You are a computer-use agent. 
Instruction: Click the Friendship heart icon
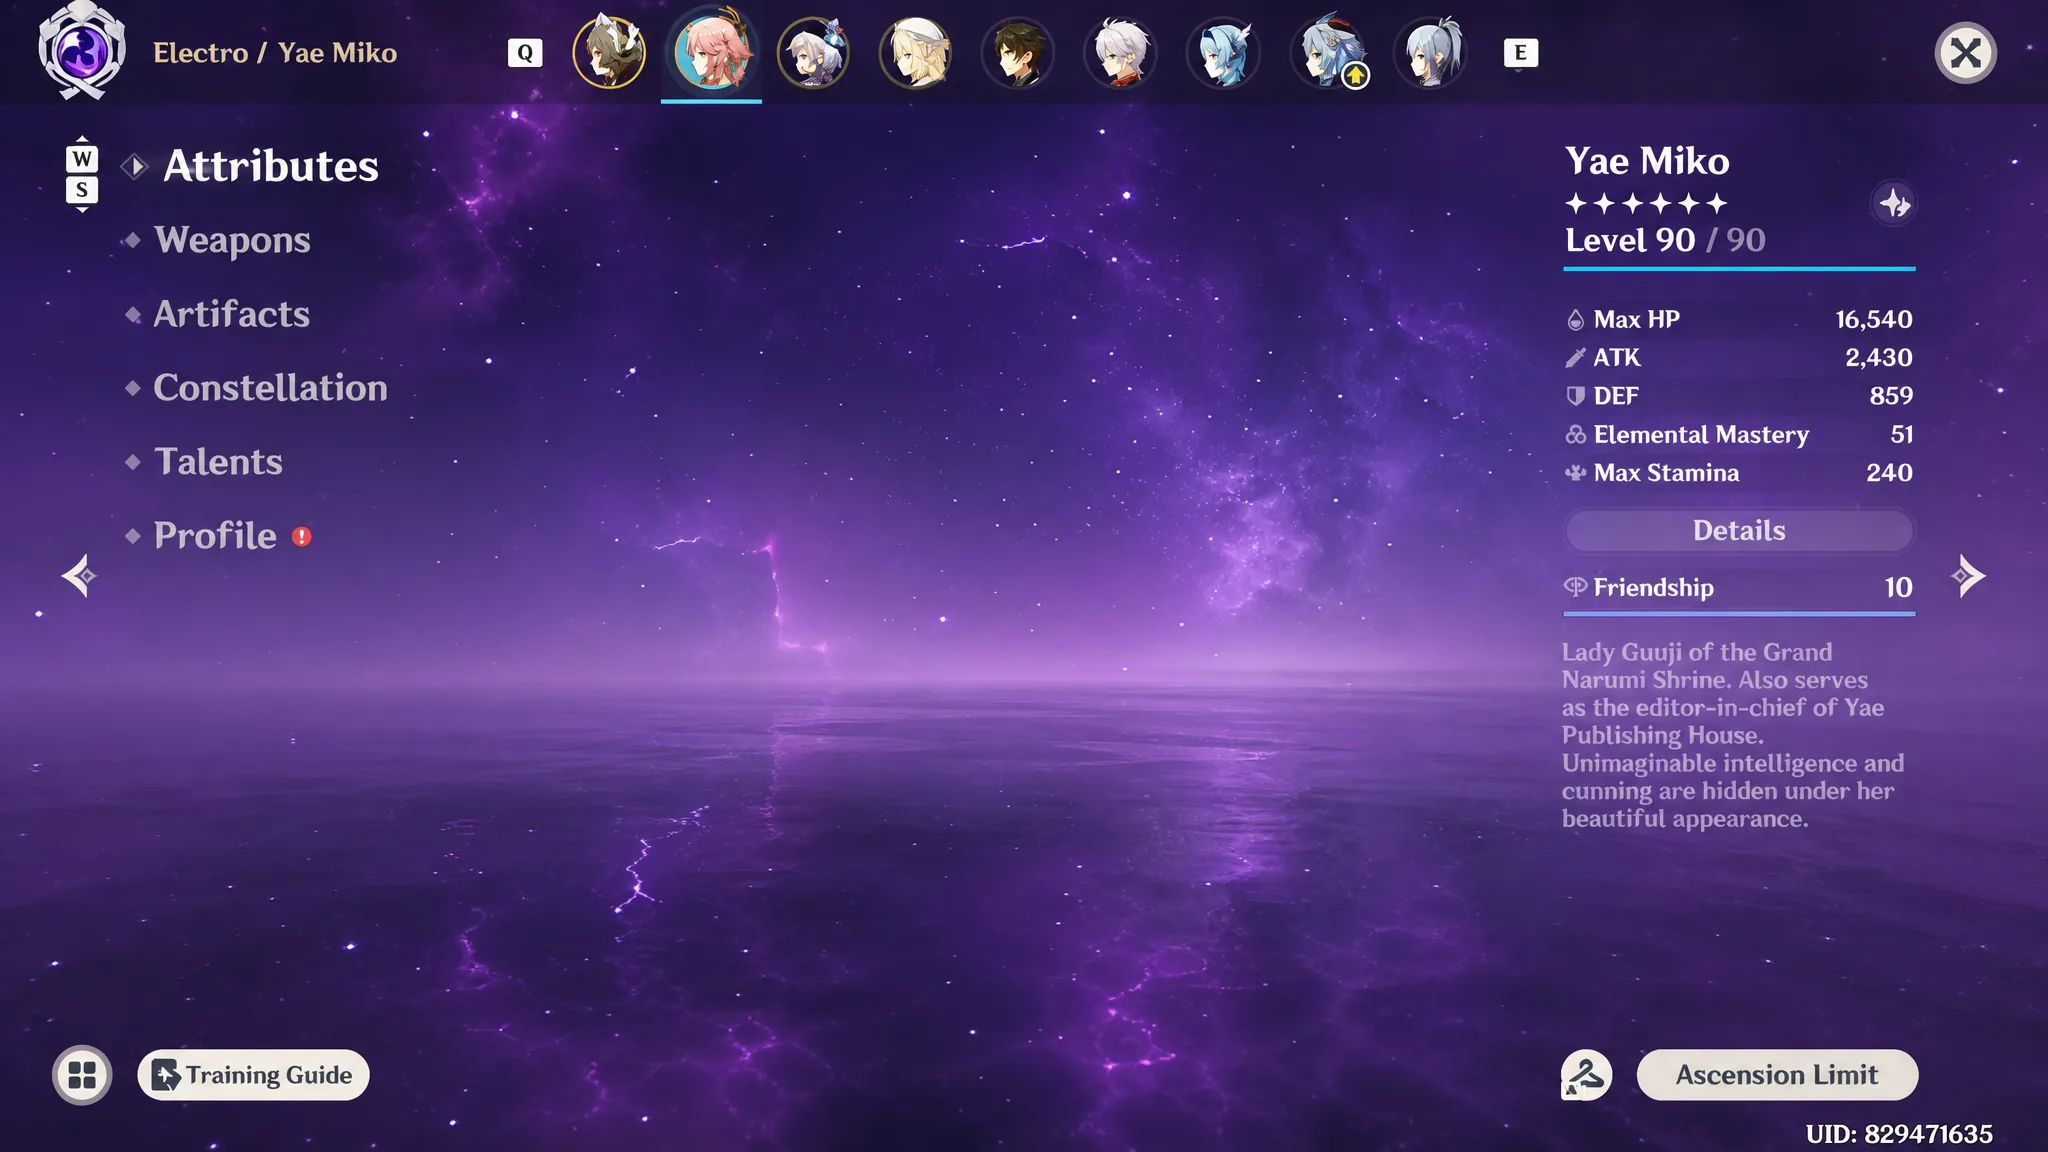tap(1575, 587)
